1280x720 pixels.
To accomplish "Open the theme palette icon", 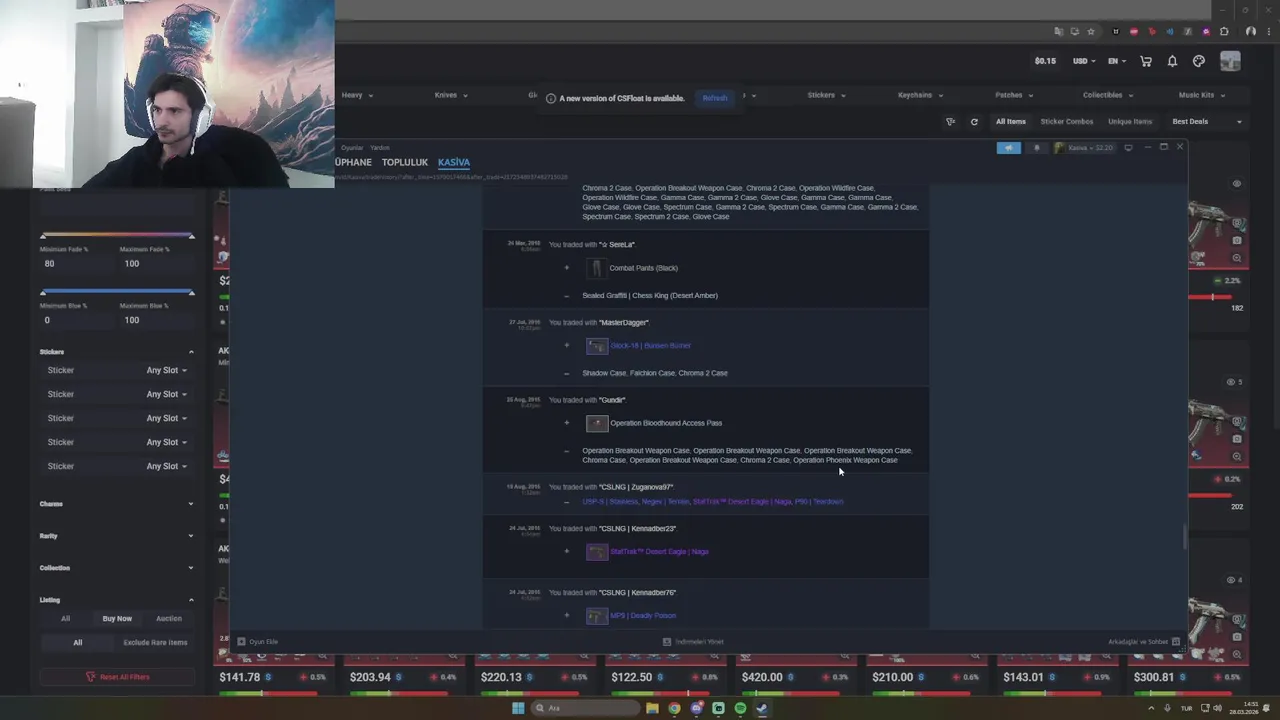I will pyautogui.click(x=1199, y=61).
